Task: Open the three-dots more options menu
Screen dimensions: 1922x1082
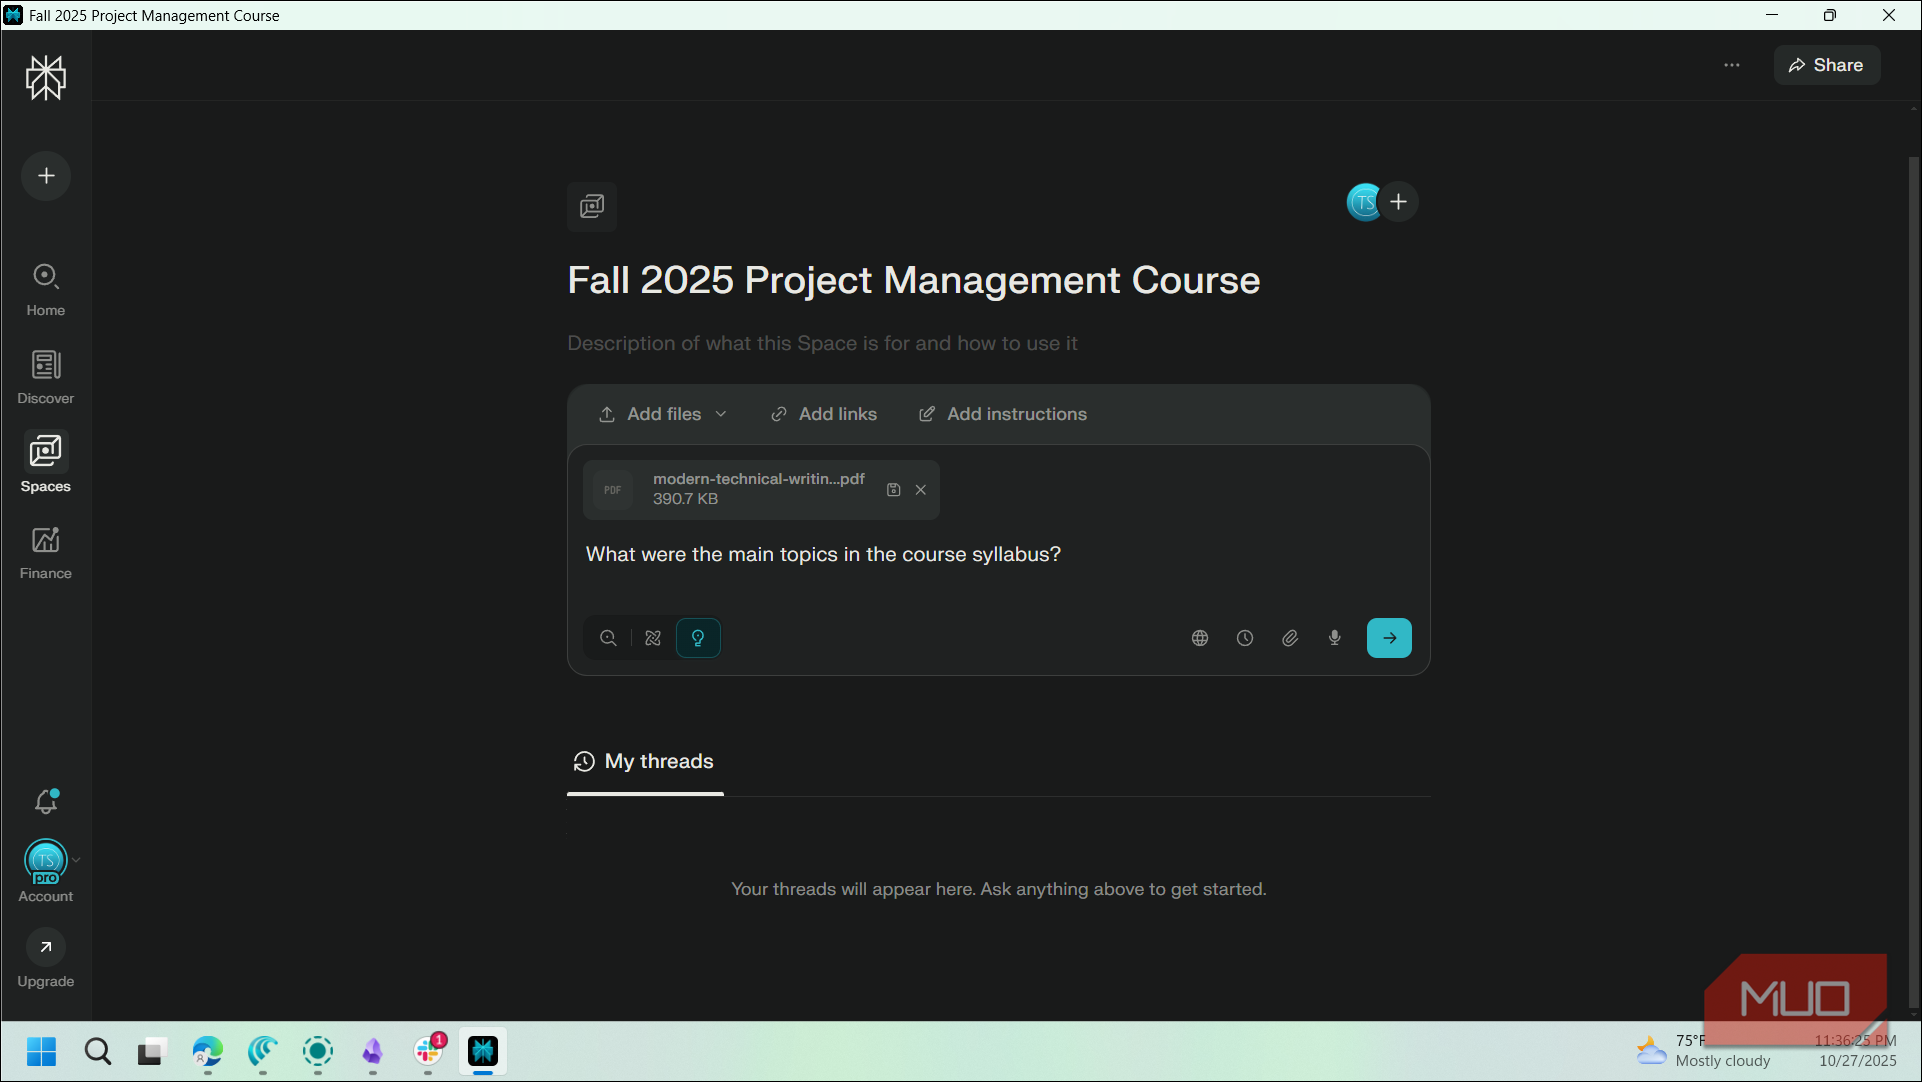Action: [1732, 65]
